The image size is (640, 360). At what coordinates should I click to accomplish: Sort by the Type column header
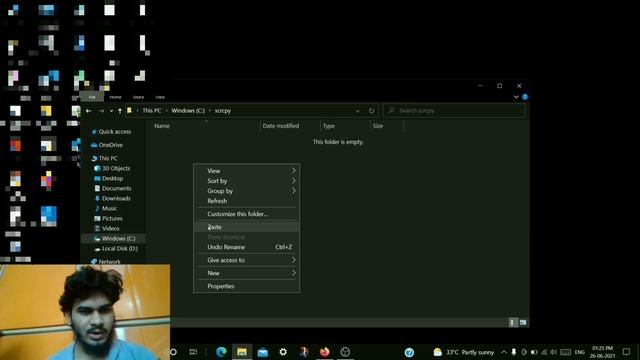pos(329,126)
